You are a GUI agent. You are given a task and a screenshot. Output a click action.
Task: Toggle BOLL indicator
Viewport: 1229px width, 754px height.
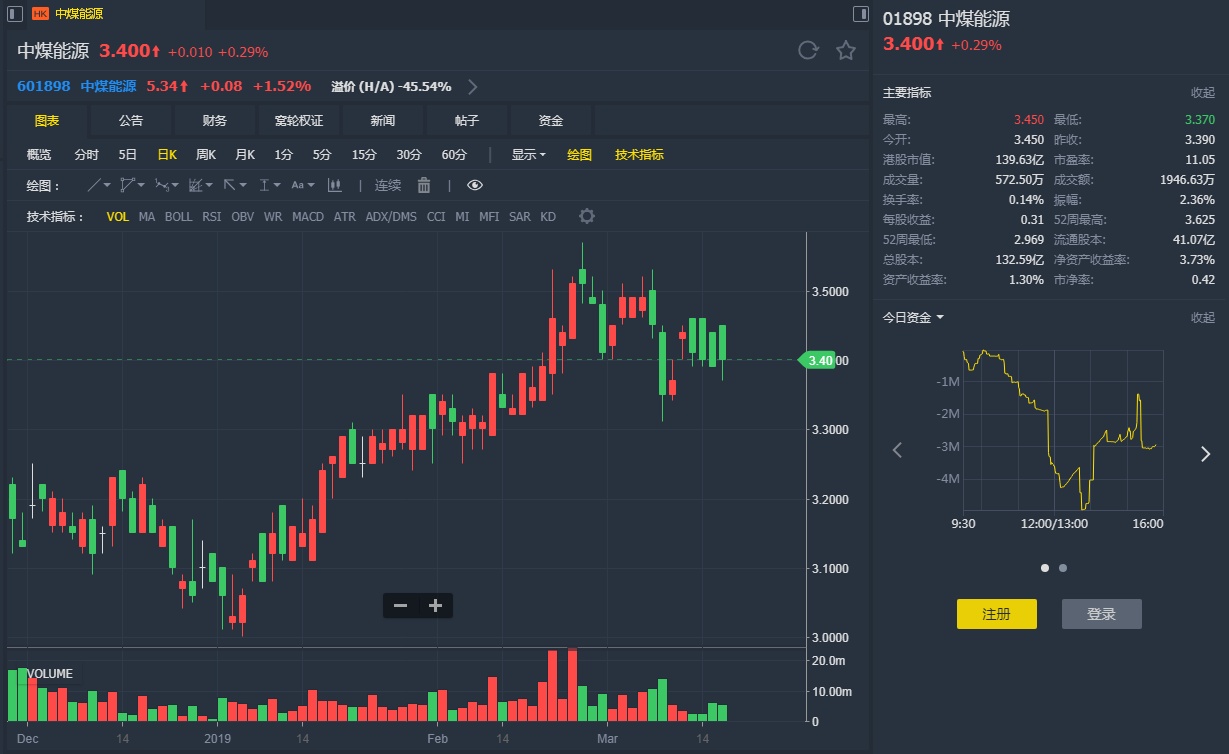[178, 217]
